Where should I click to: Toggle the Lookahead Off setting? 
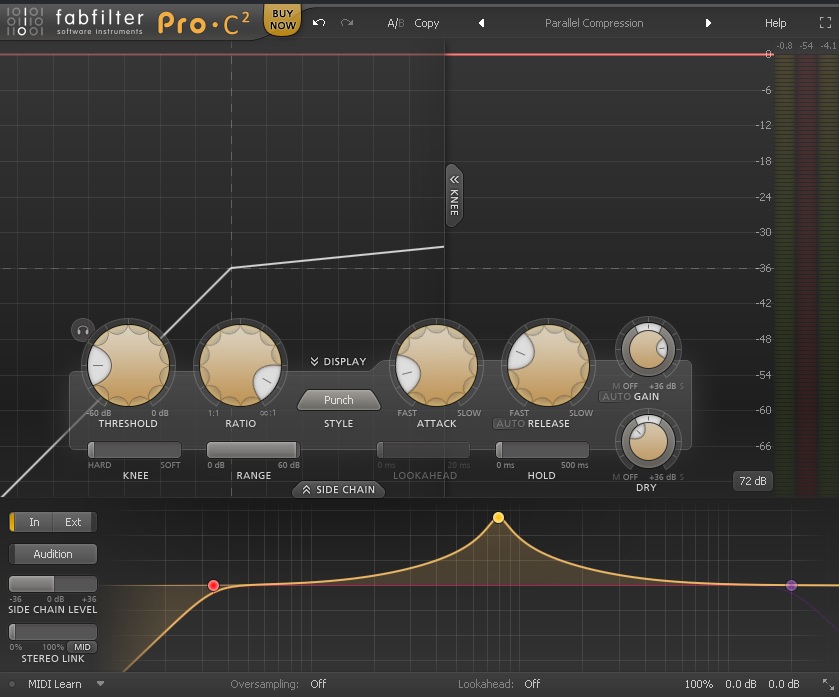pos(532,684)
